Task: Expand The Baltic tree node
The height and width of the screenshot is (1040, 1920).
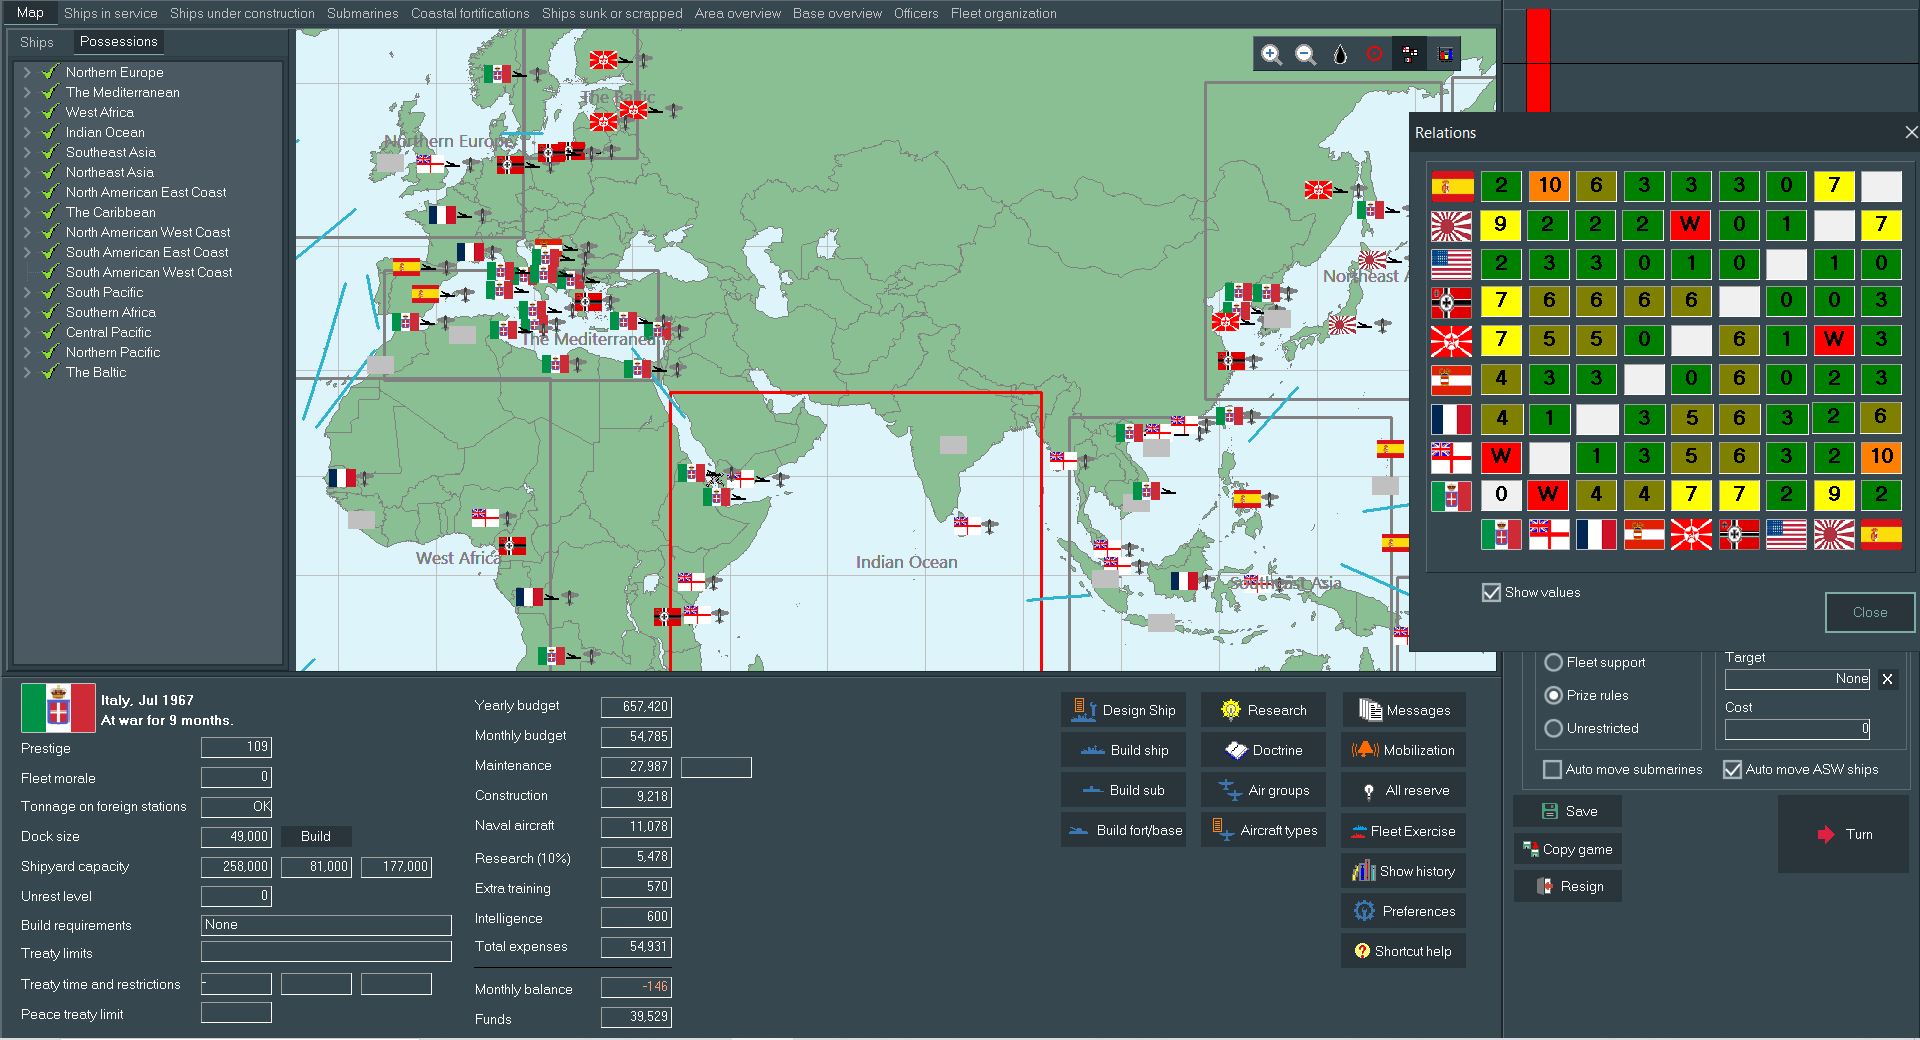Action: click(27, 372)
